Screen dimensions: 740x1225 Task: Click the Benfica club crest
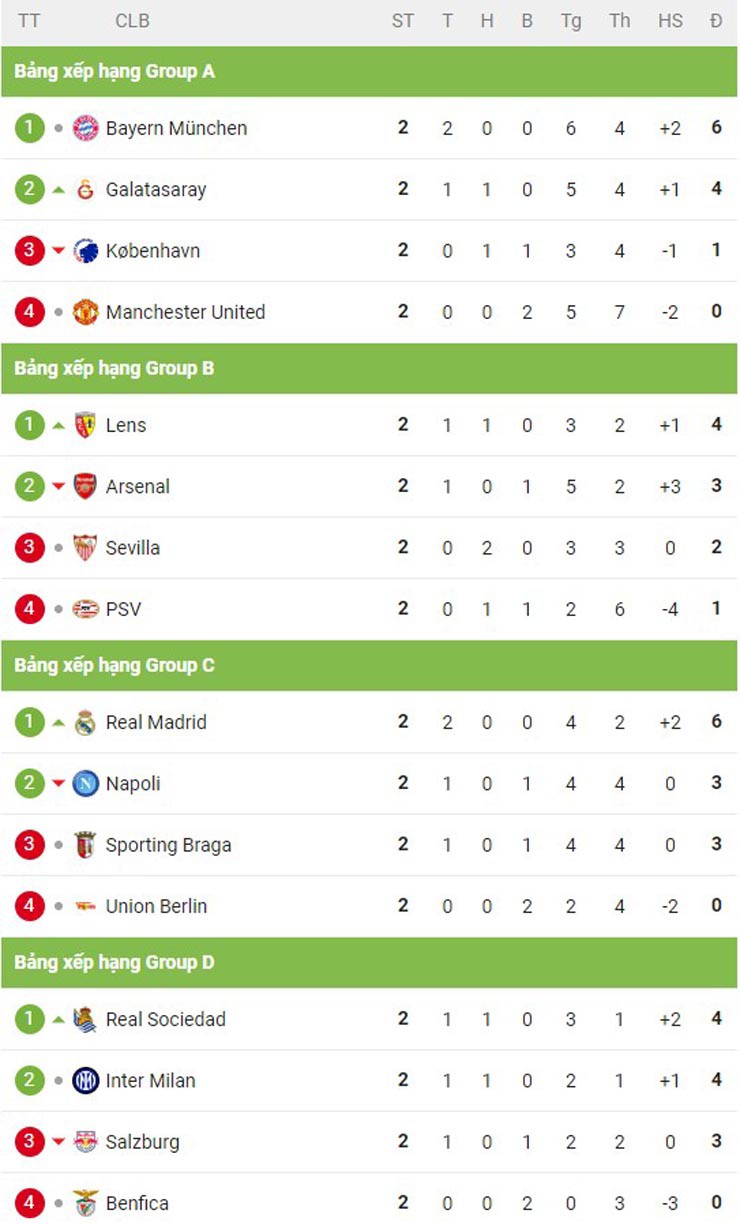[86, 1203]
